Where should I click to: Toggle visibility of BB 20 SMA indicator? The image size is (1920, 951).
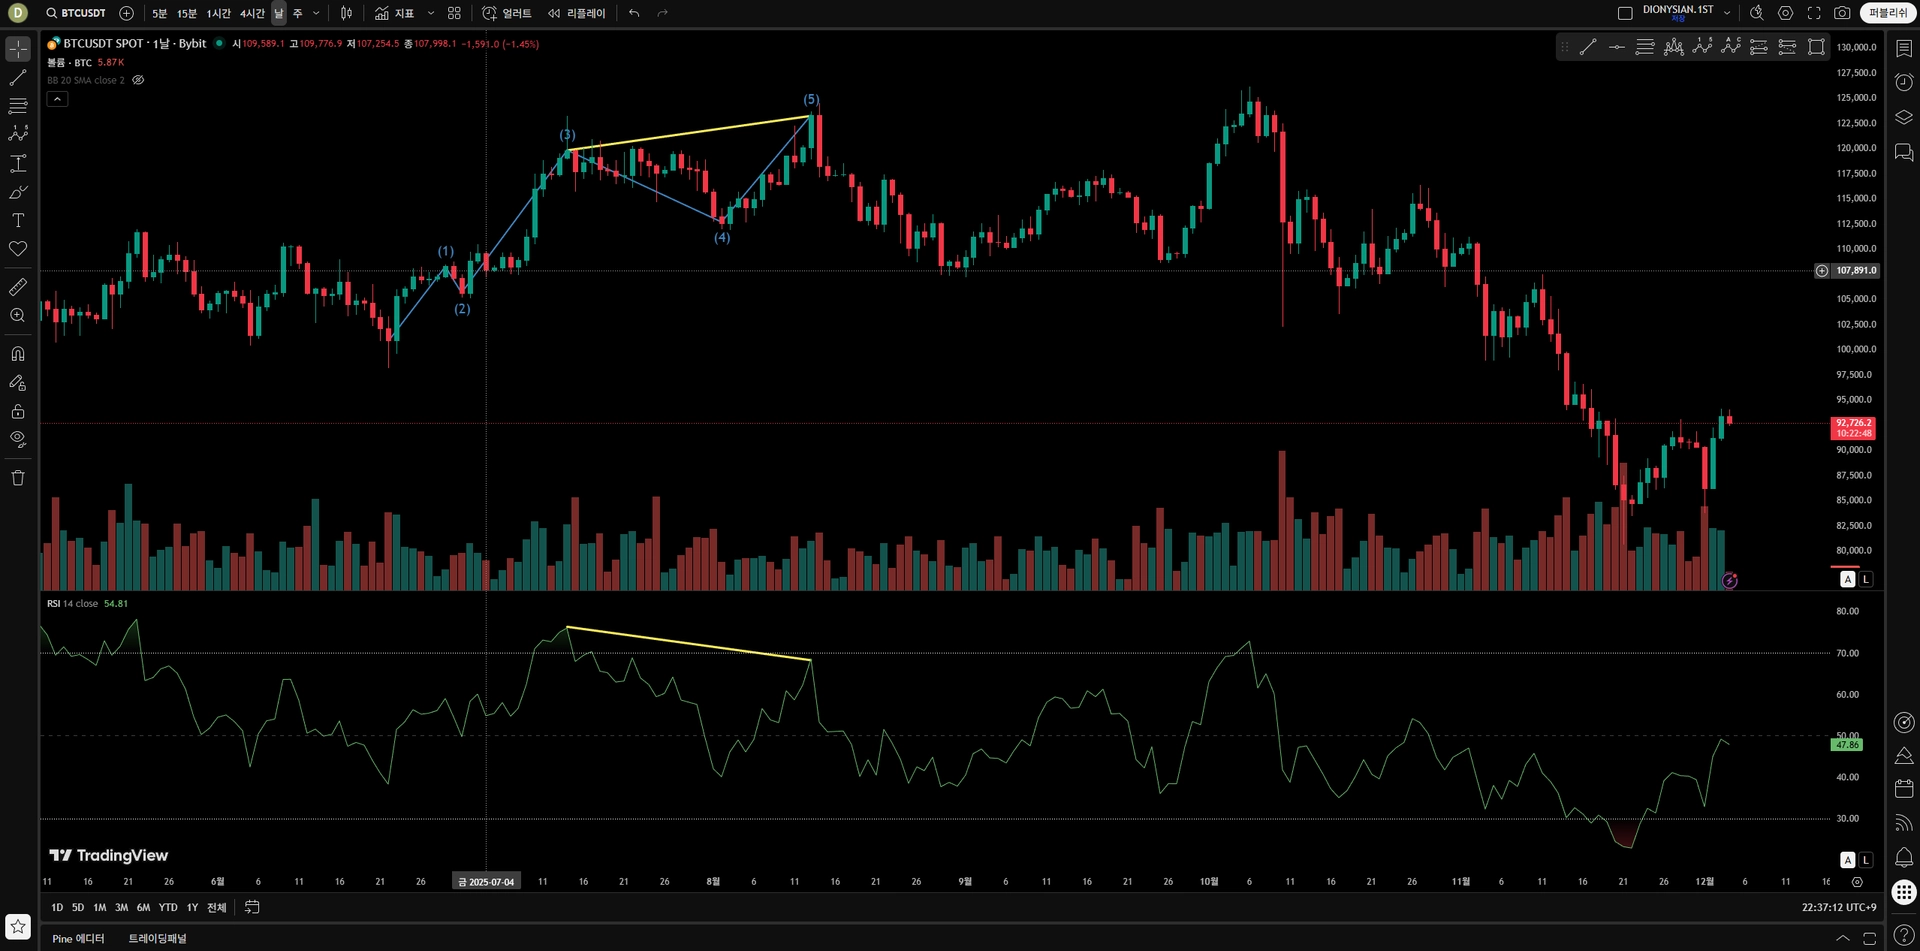point(138,80)
